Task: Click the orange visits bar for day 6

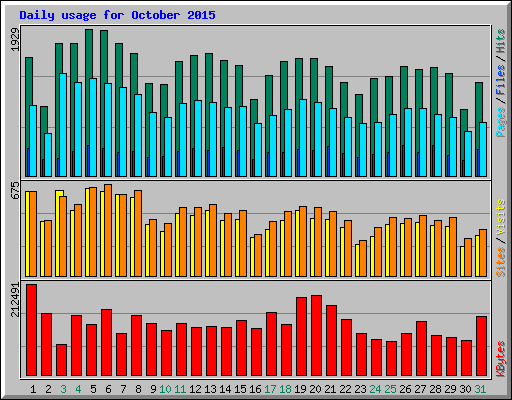Action: tap(108, 230)
